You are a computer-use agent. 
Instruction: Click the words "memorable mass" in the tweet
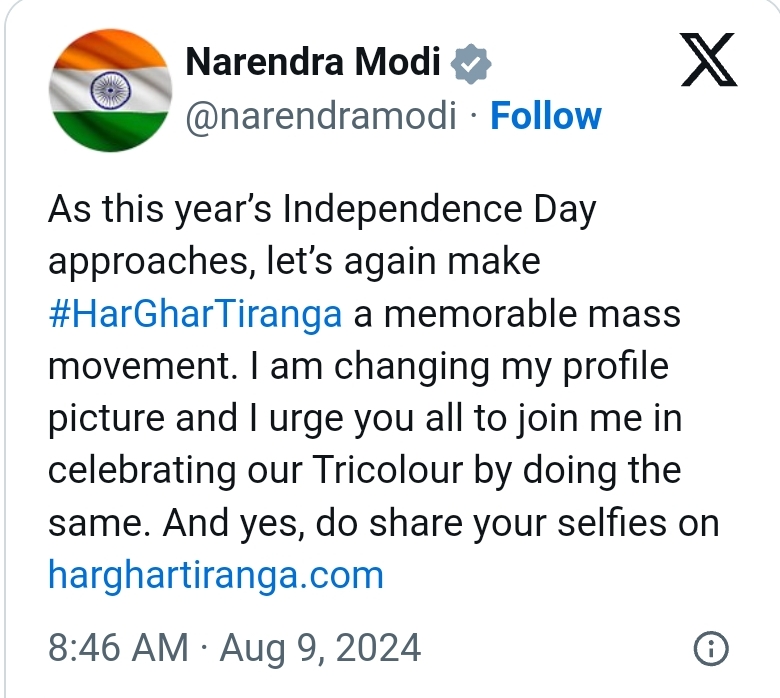[532, 314]
